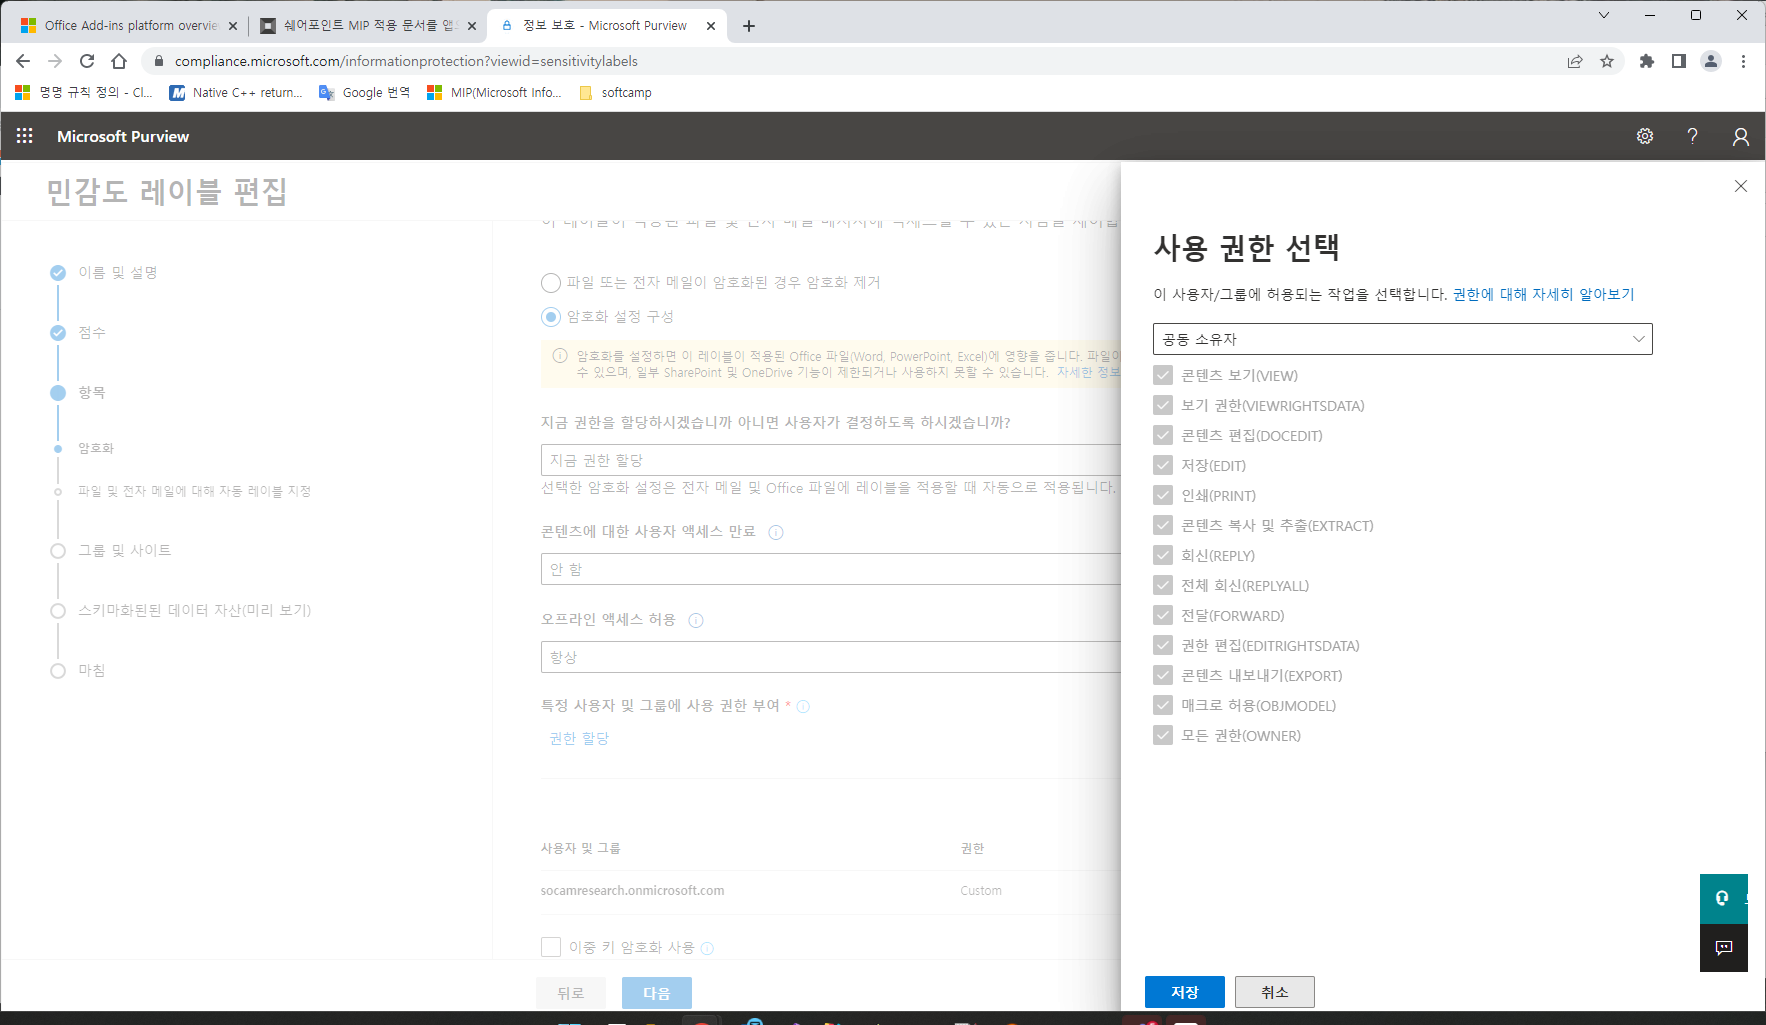Reload the current page
This screenshot has width=1766, height=1025.
[87, 61]
